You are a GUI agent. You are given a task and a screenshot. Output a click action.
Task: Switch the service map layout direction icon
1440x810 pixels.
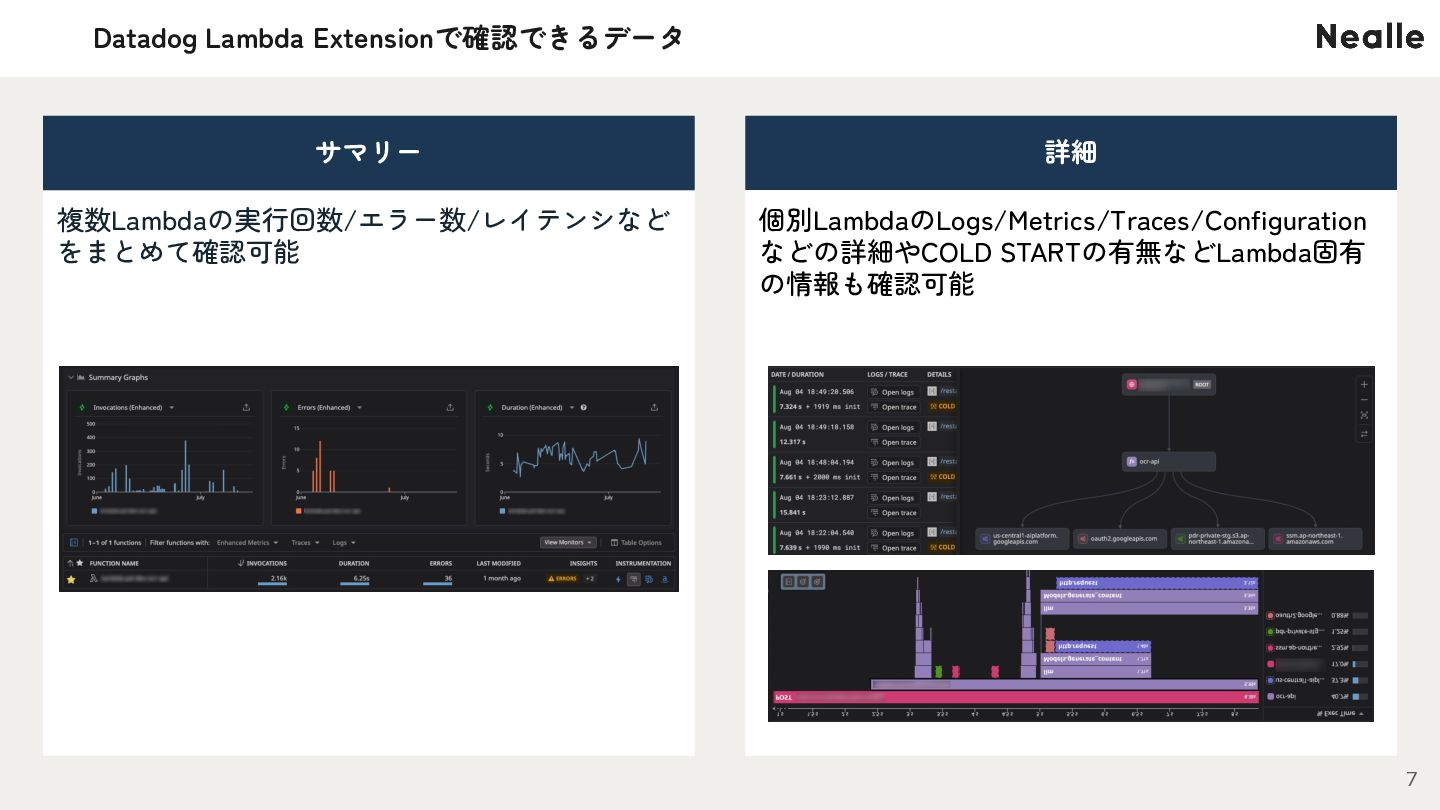[x=1364, y=433]
